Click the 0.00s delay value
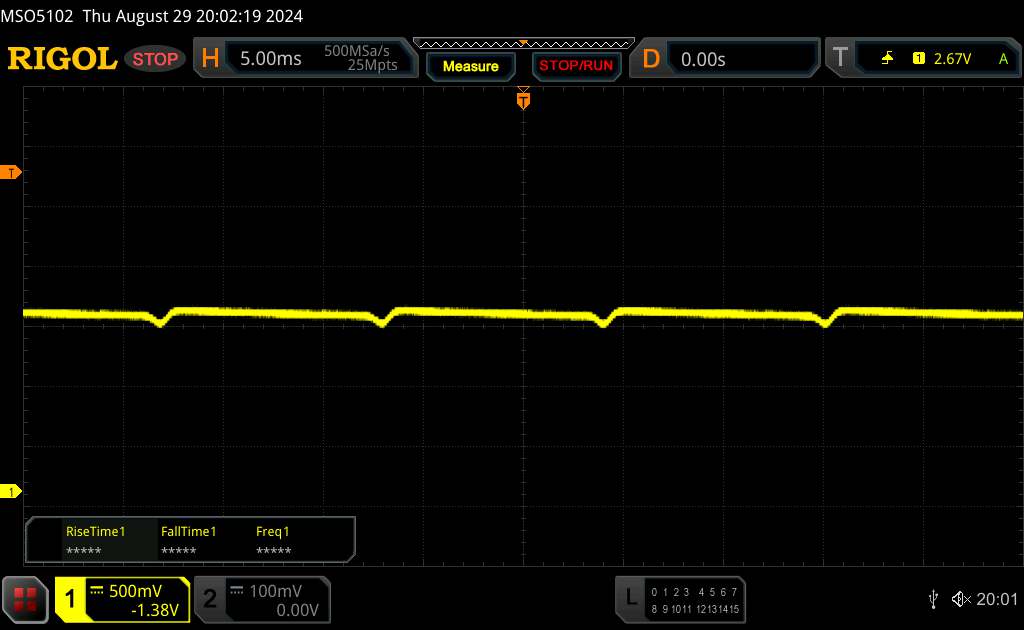 point(703,59)
